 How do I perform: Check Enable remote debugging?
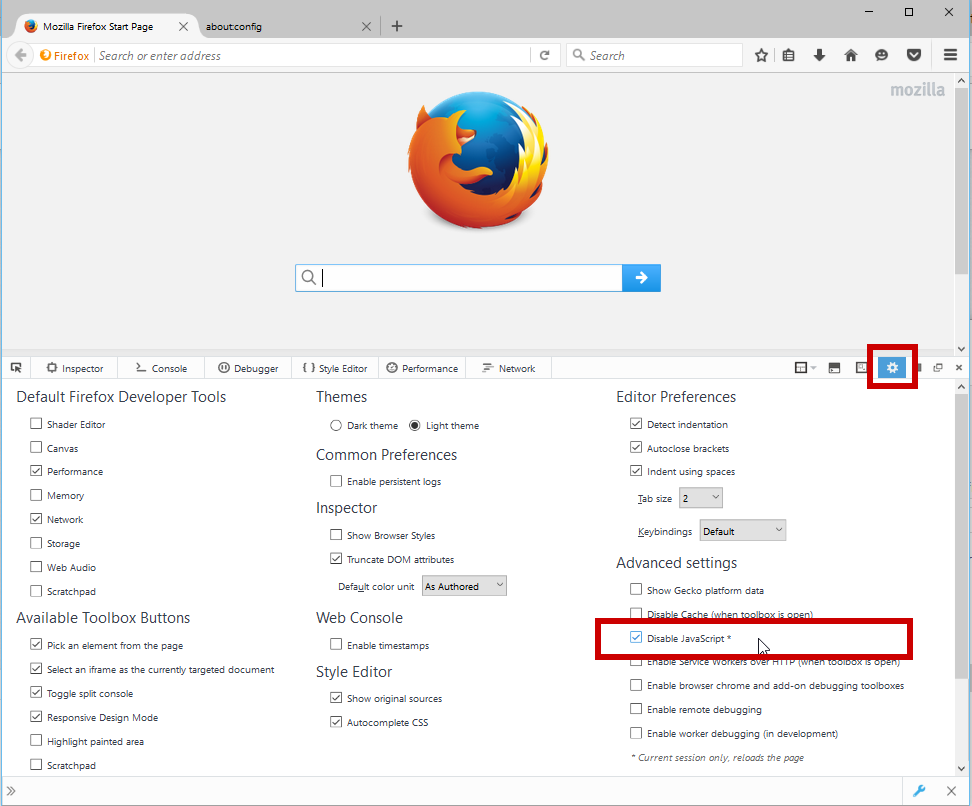point(636,709)
